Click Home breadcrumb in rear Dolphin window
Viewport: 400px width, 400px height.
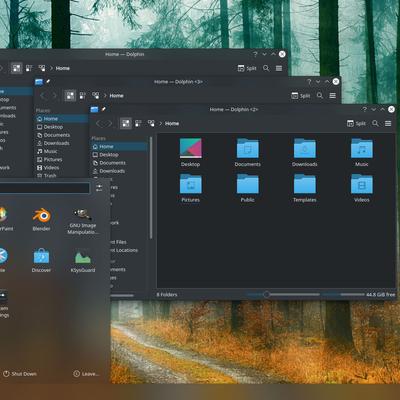click(x=63, y=68)
